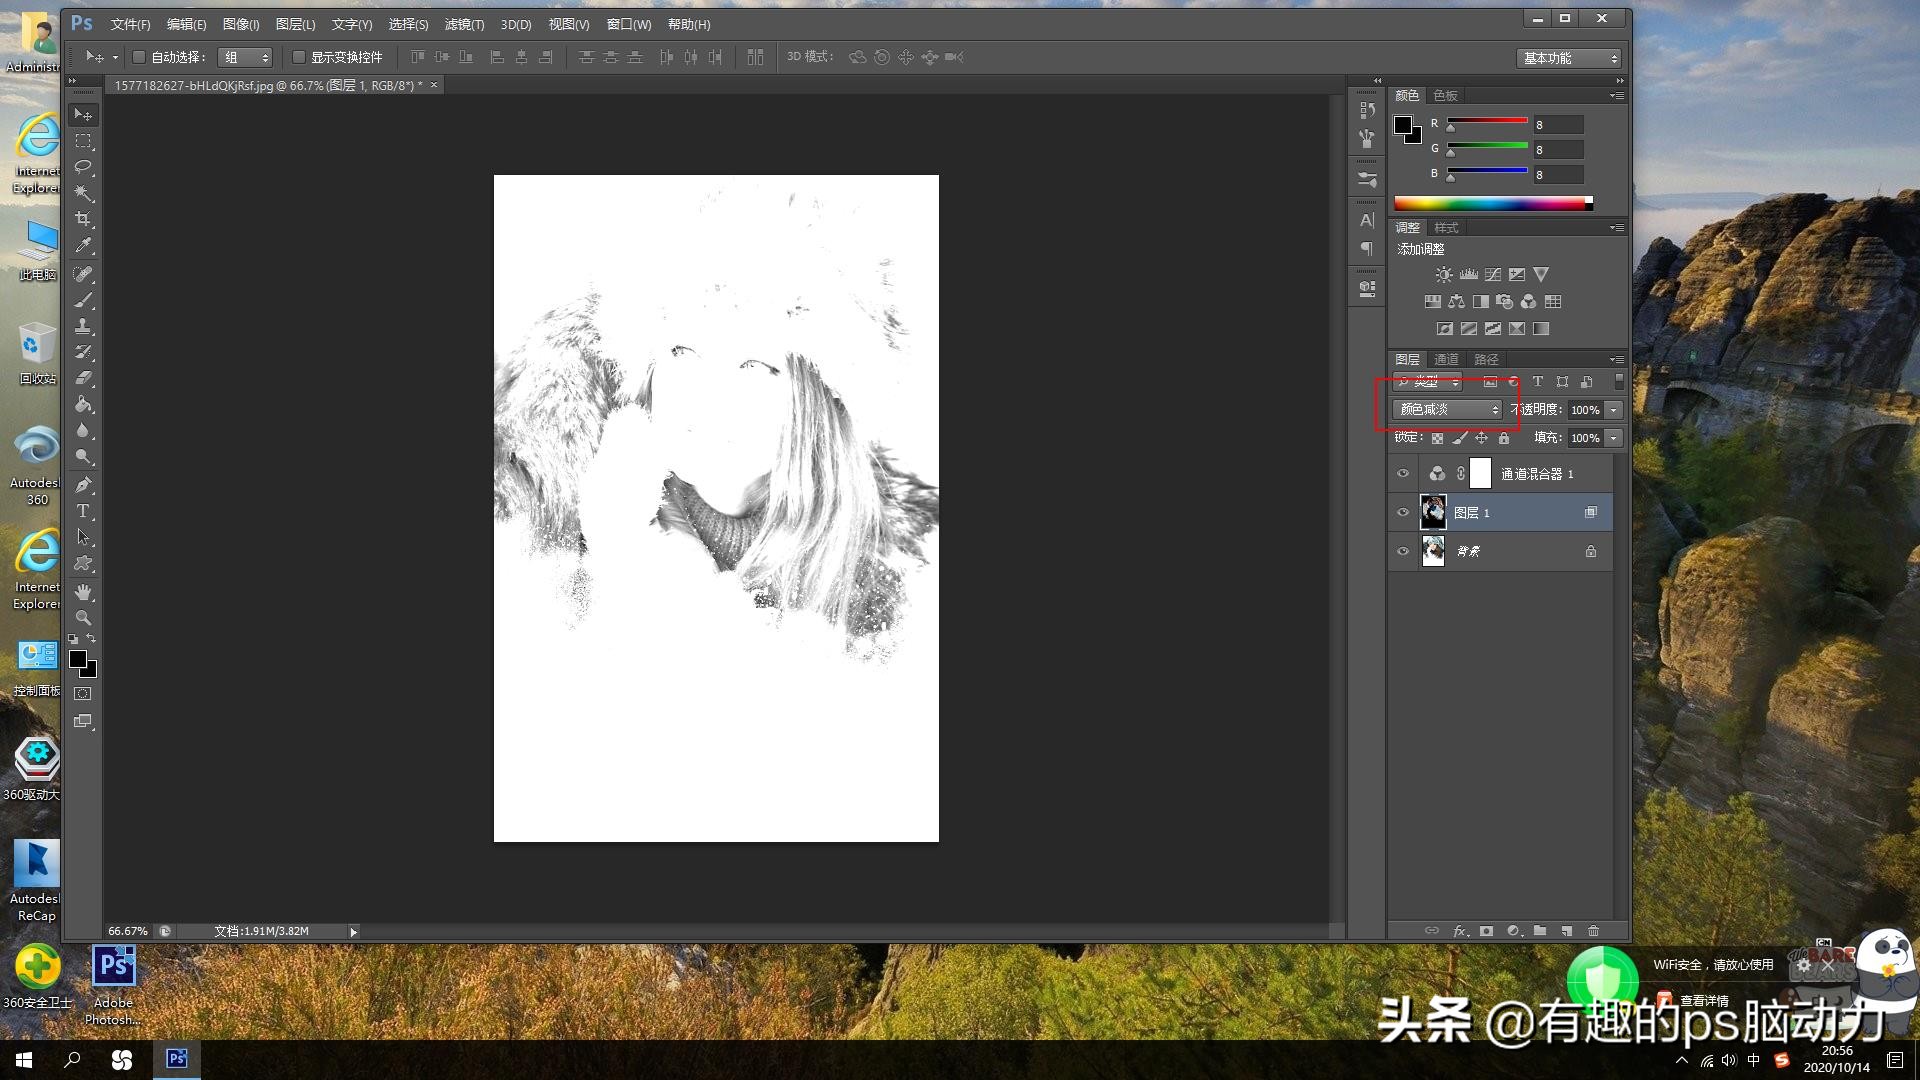Viewport: 1920px width, 1080px height.
Task: Select the Pen tool
Action: [x=83, y=485]
